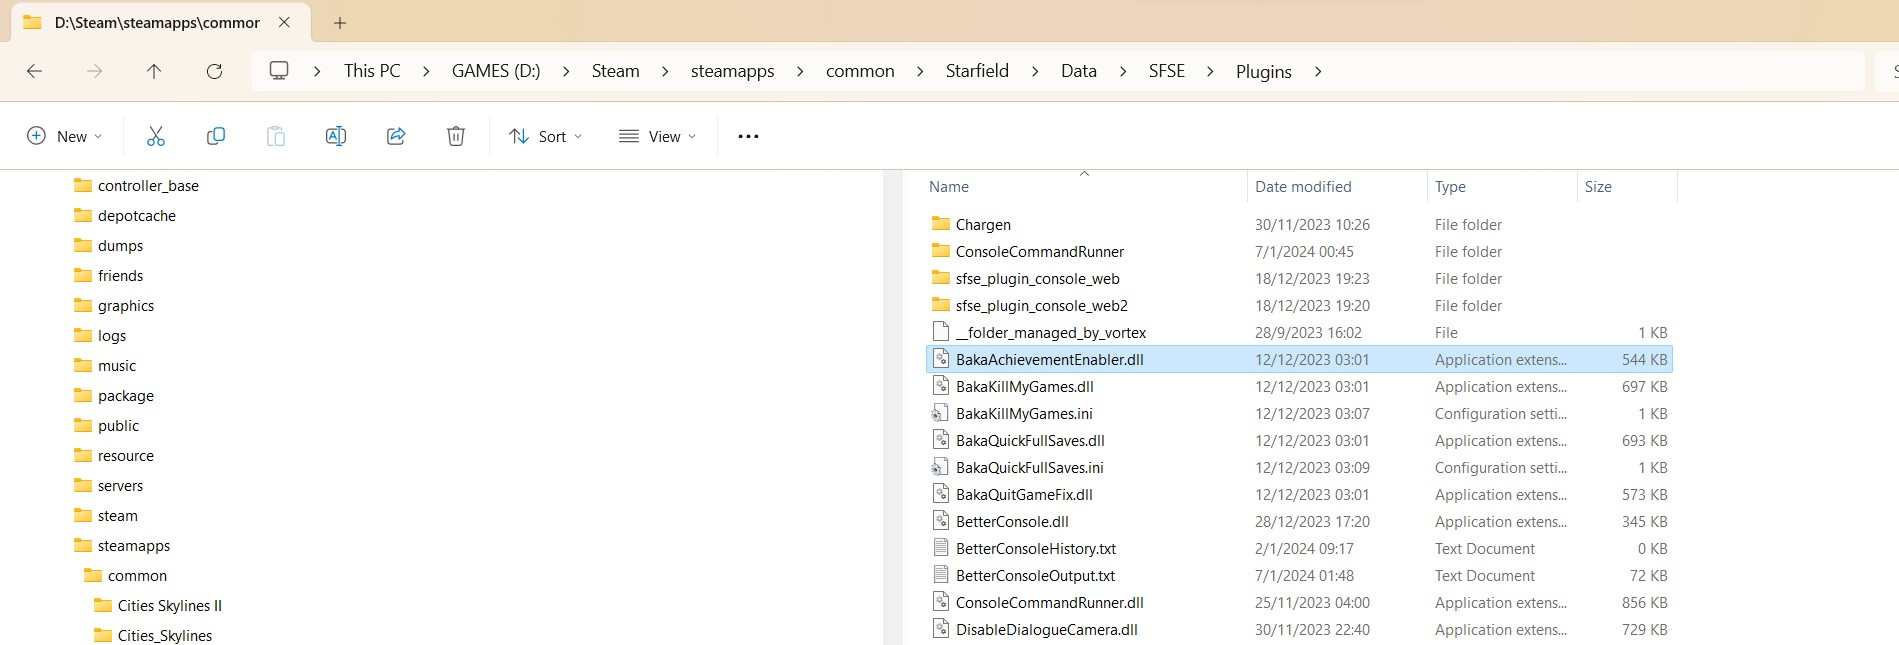Click the sfse_plugin_console_web2 folder icon
Viewport: 1899px width, 645px height.
[x=941, y=304]
